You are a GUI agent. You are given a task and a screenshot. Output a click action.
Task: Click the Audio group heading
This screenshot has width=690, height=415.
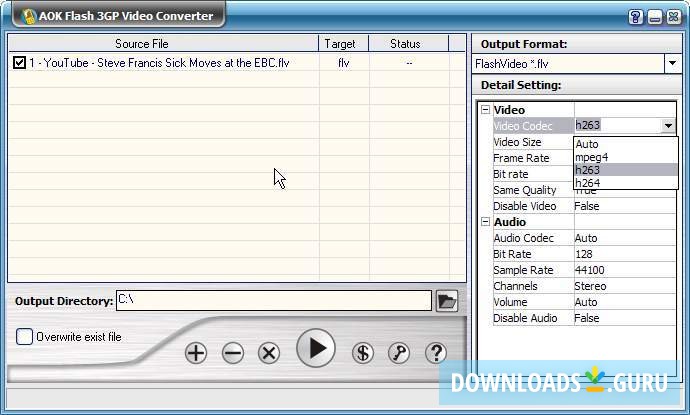tap(510, 222)
